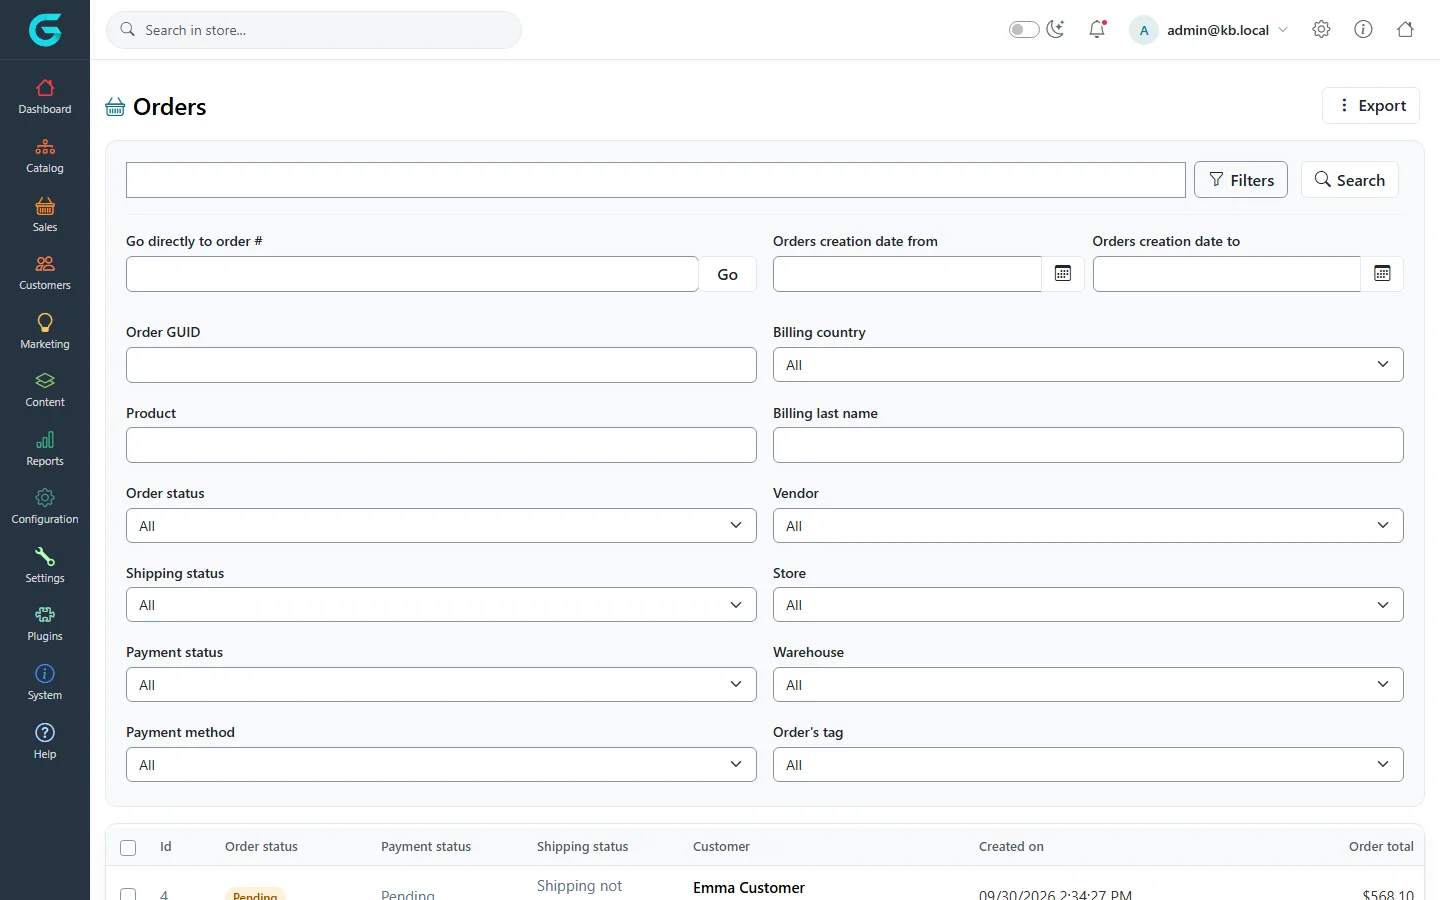Click the Product input field
Image resolution: width=1440 pixels, height=900 pixels.
coord(441,445)
